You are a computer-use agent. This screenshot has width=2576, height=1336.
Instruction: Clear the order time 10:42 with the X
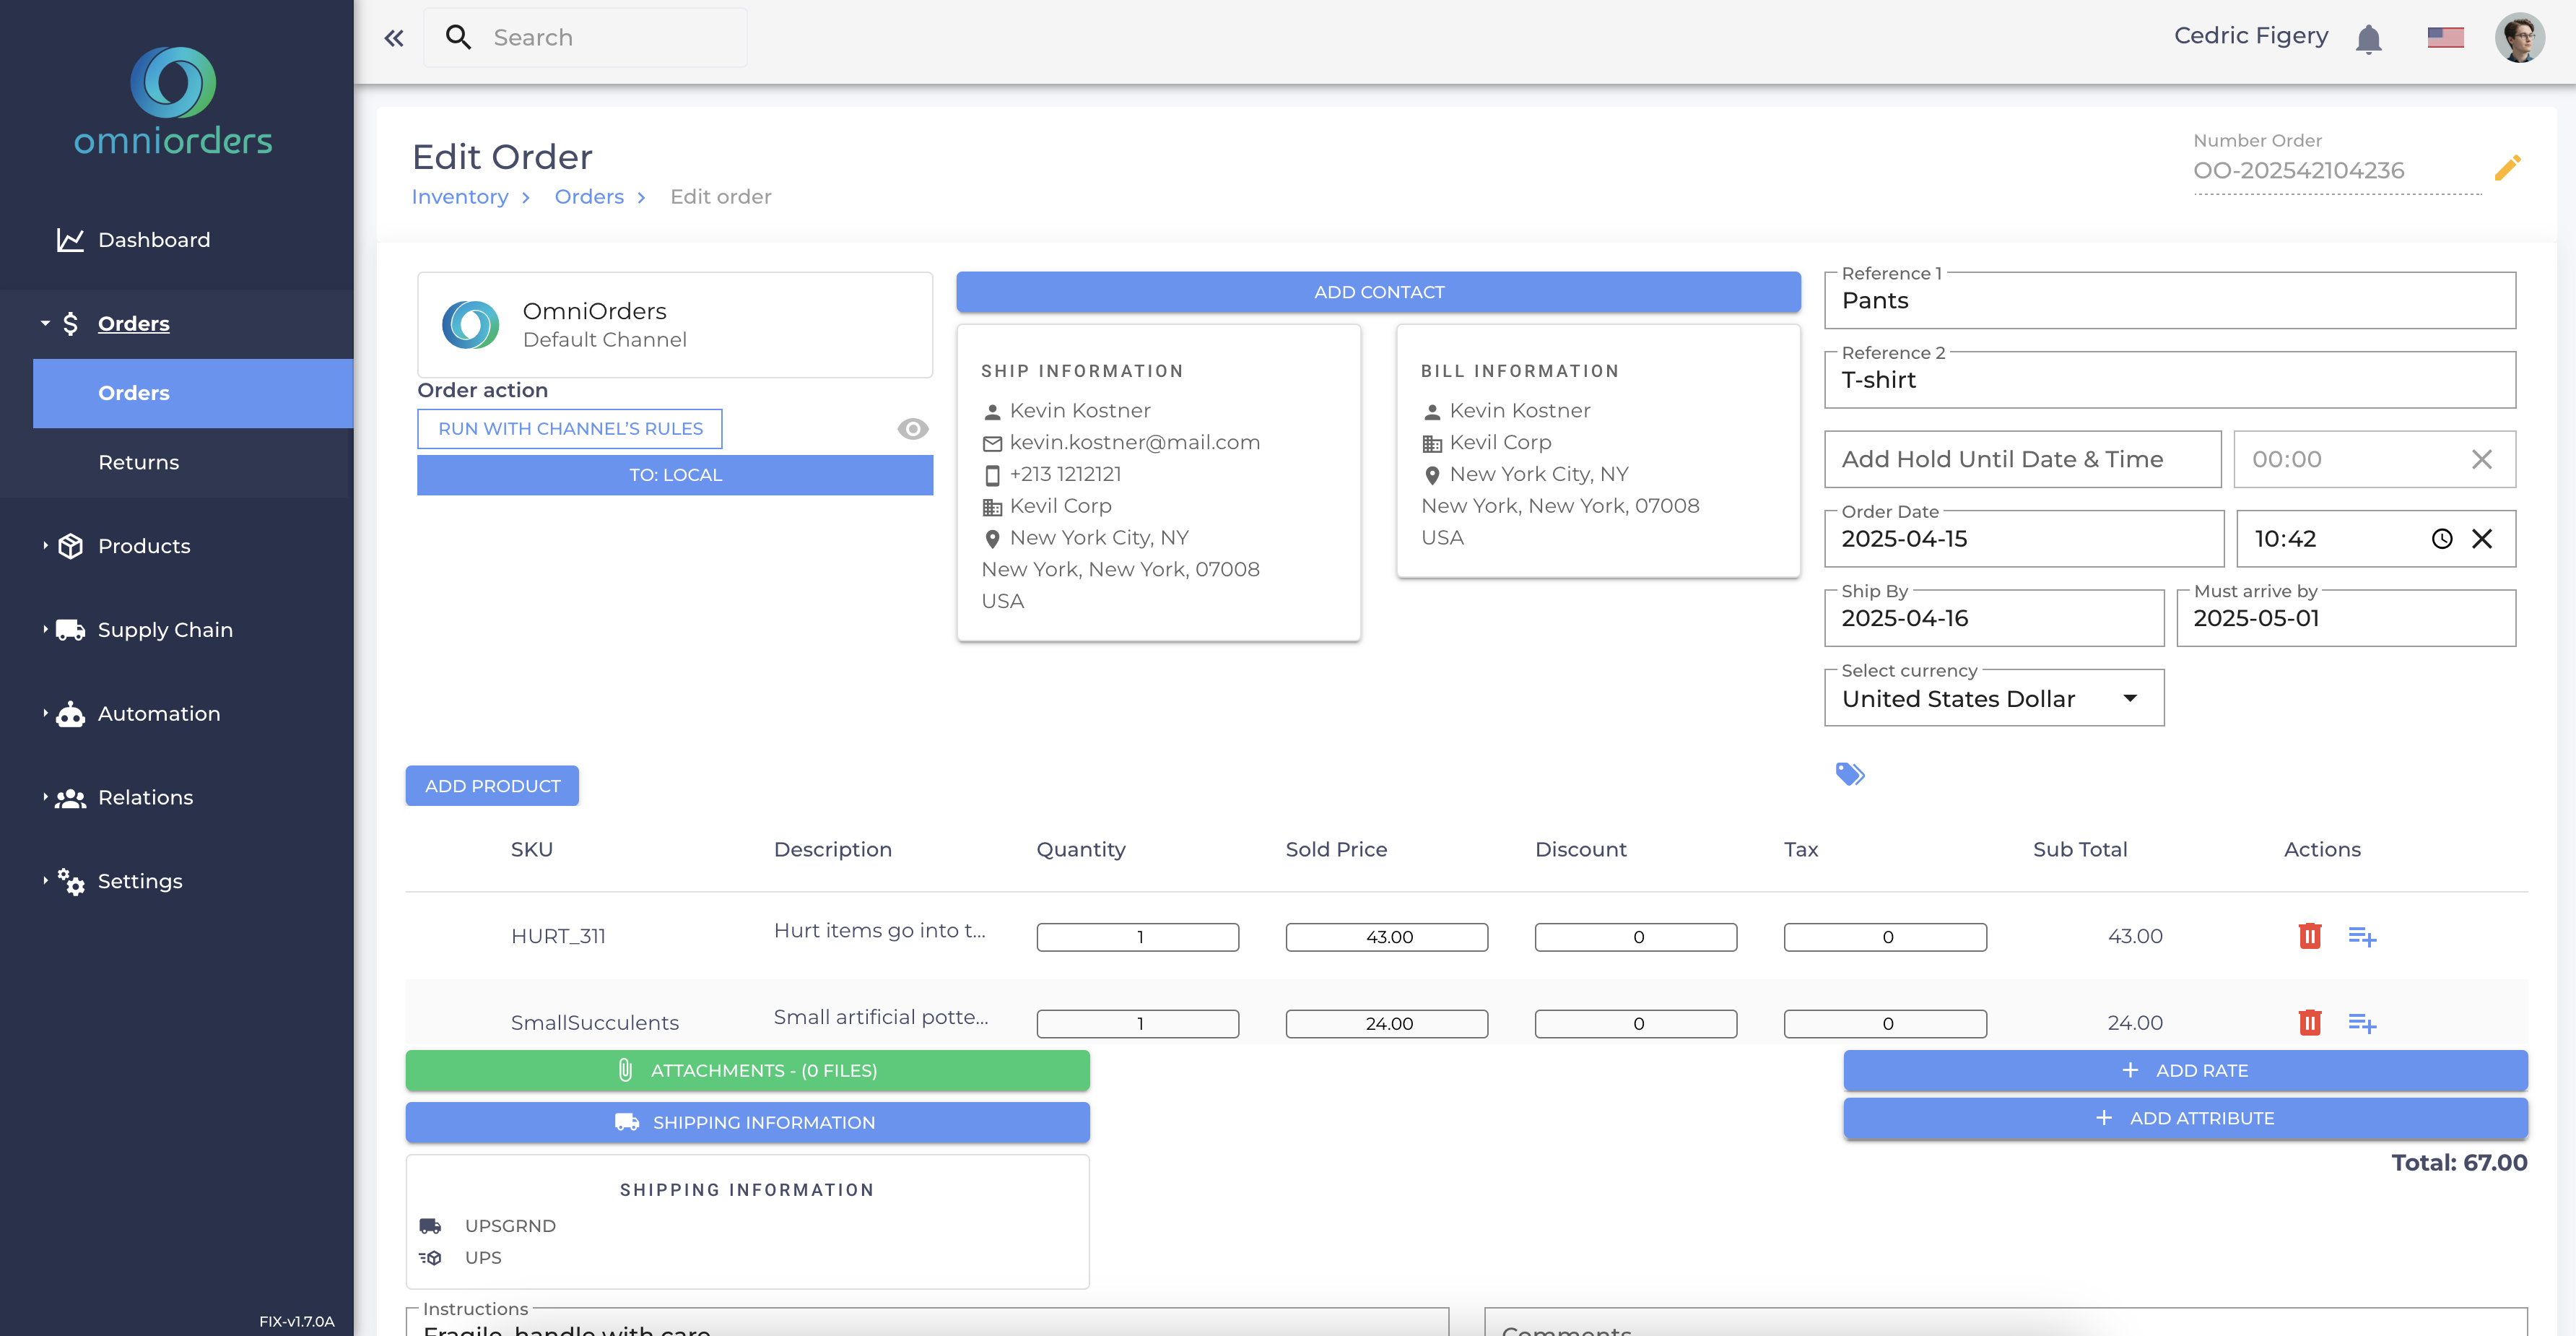(2482, 539)
